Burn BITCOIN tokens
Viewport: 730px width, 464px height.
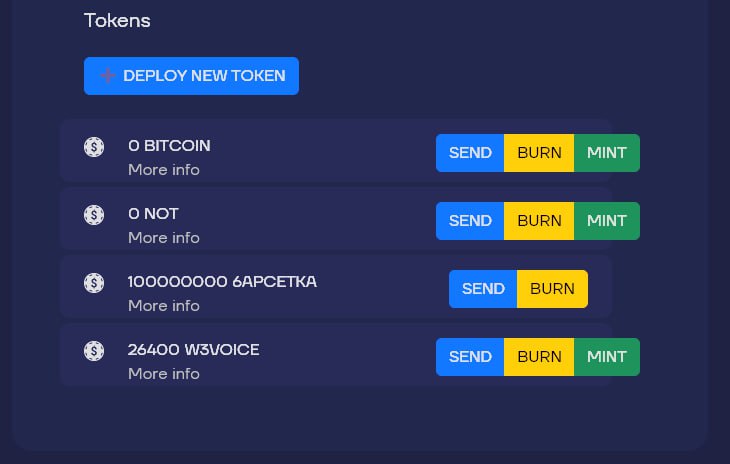pos(539,153)
